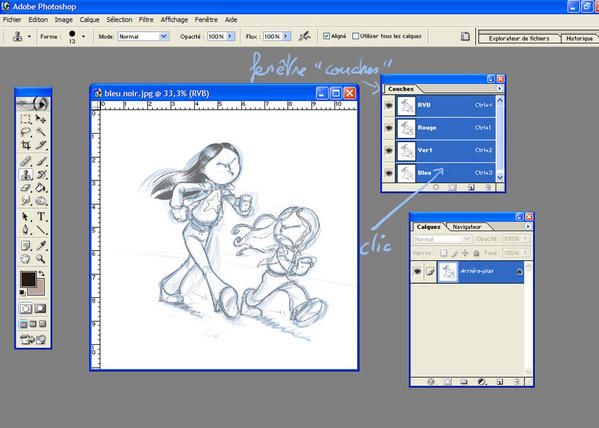Select the Dodge tool
Image resolution: width=599 pixels, height=428 pixels.
point(40,200)
